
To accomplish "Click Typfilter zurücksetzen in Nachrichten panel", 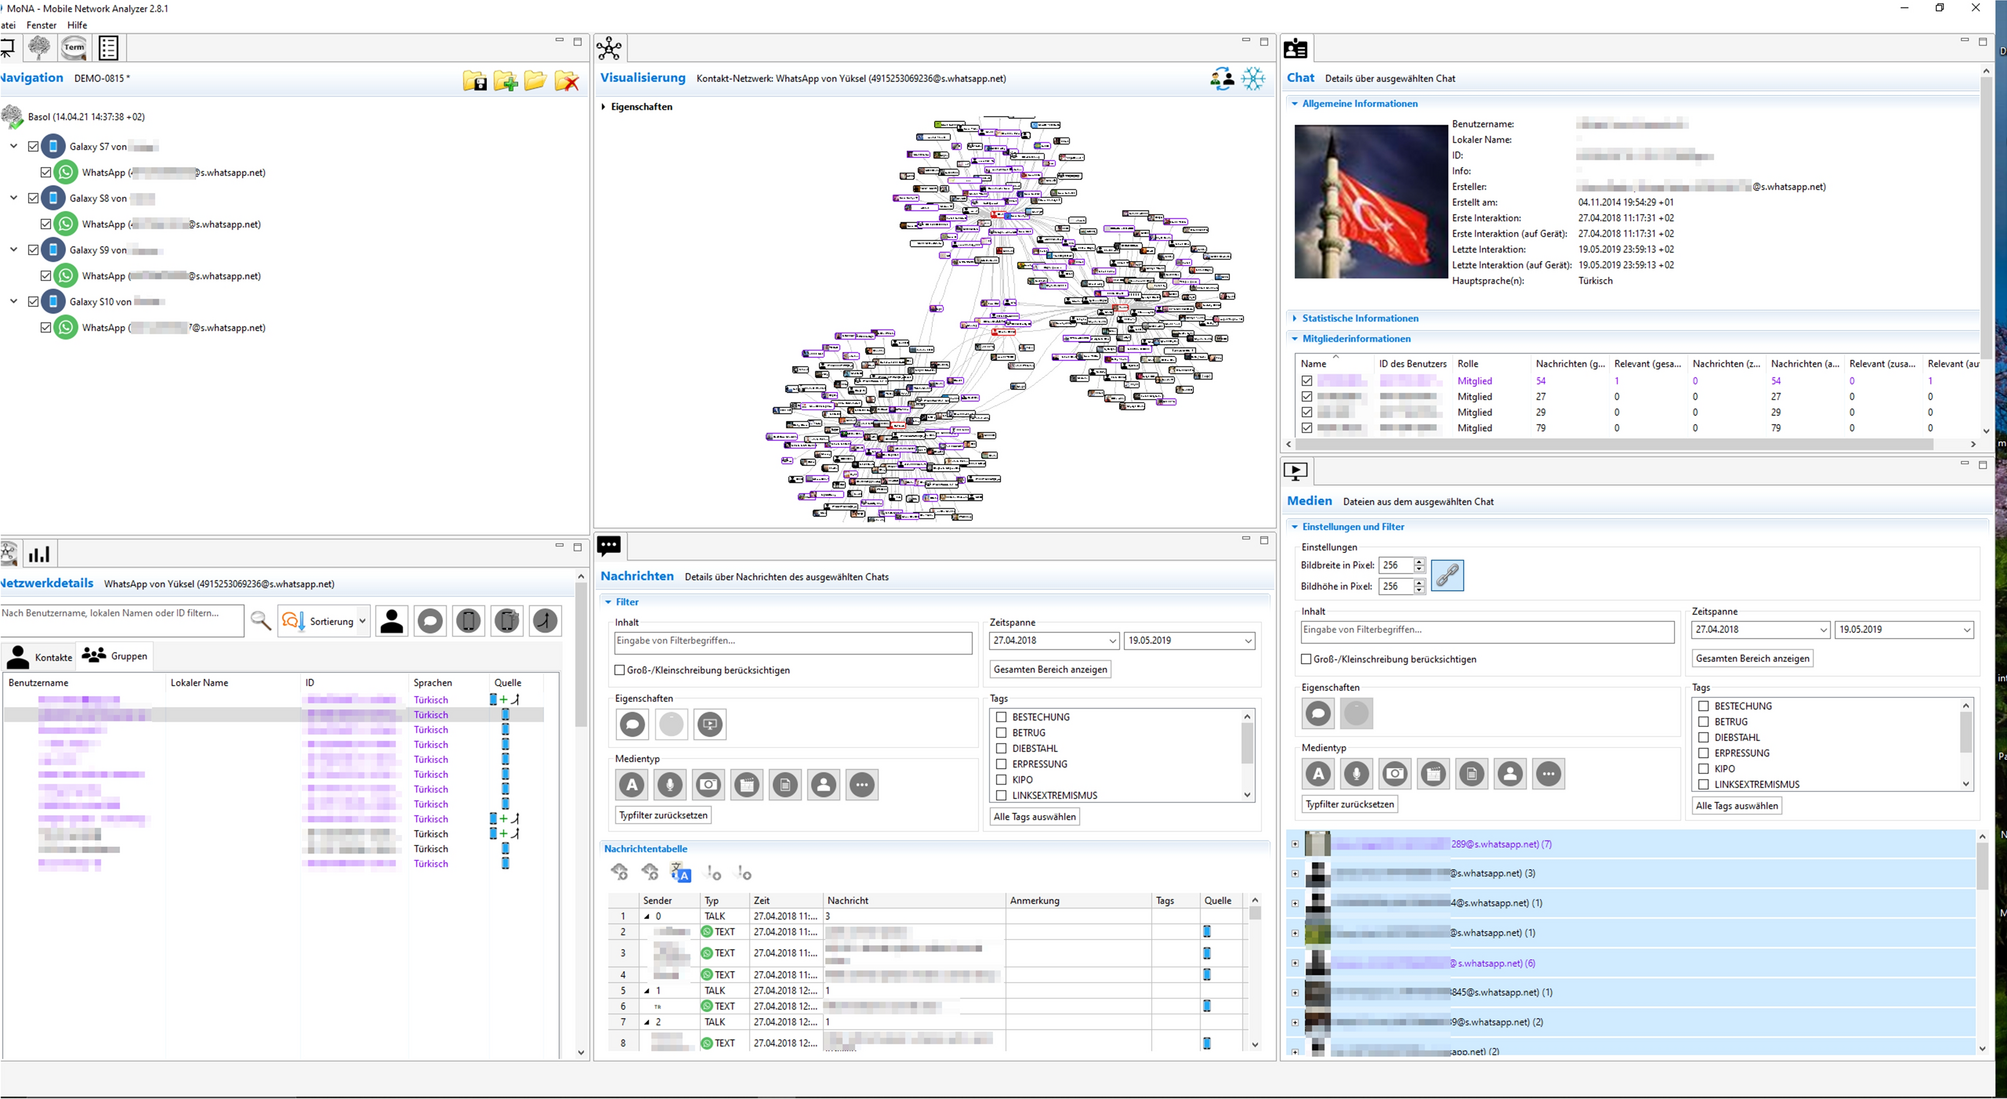I will coord(663,815).
